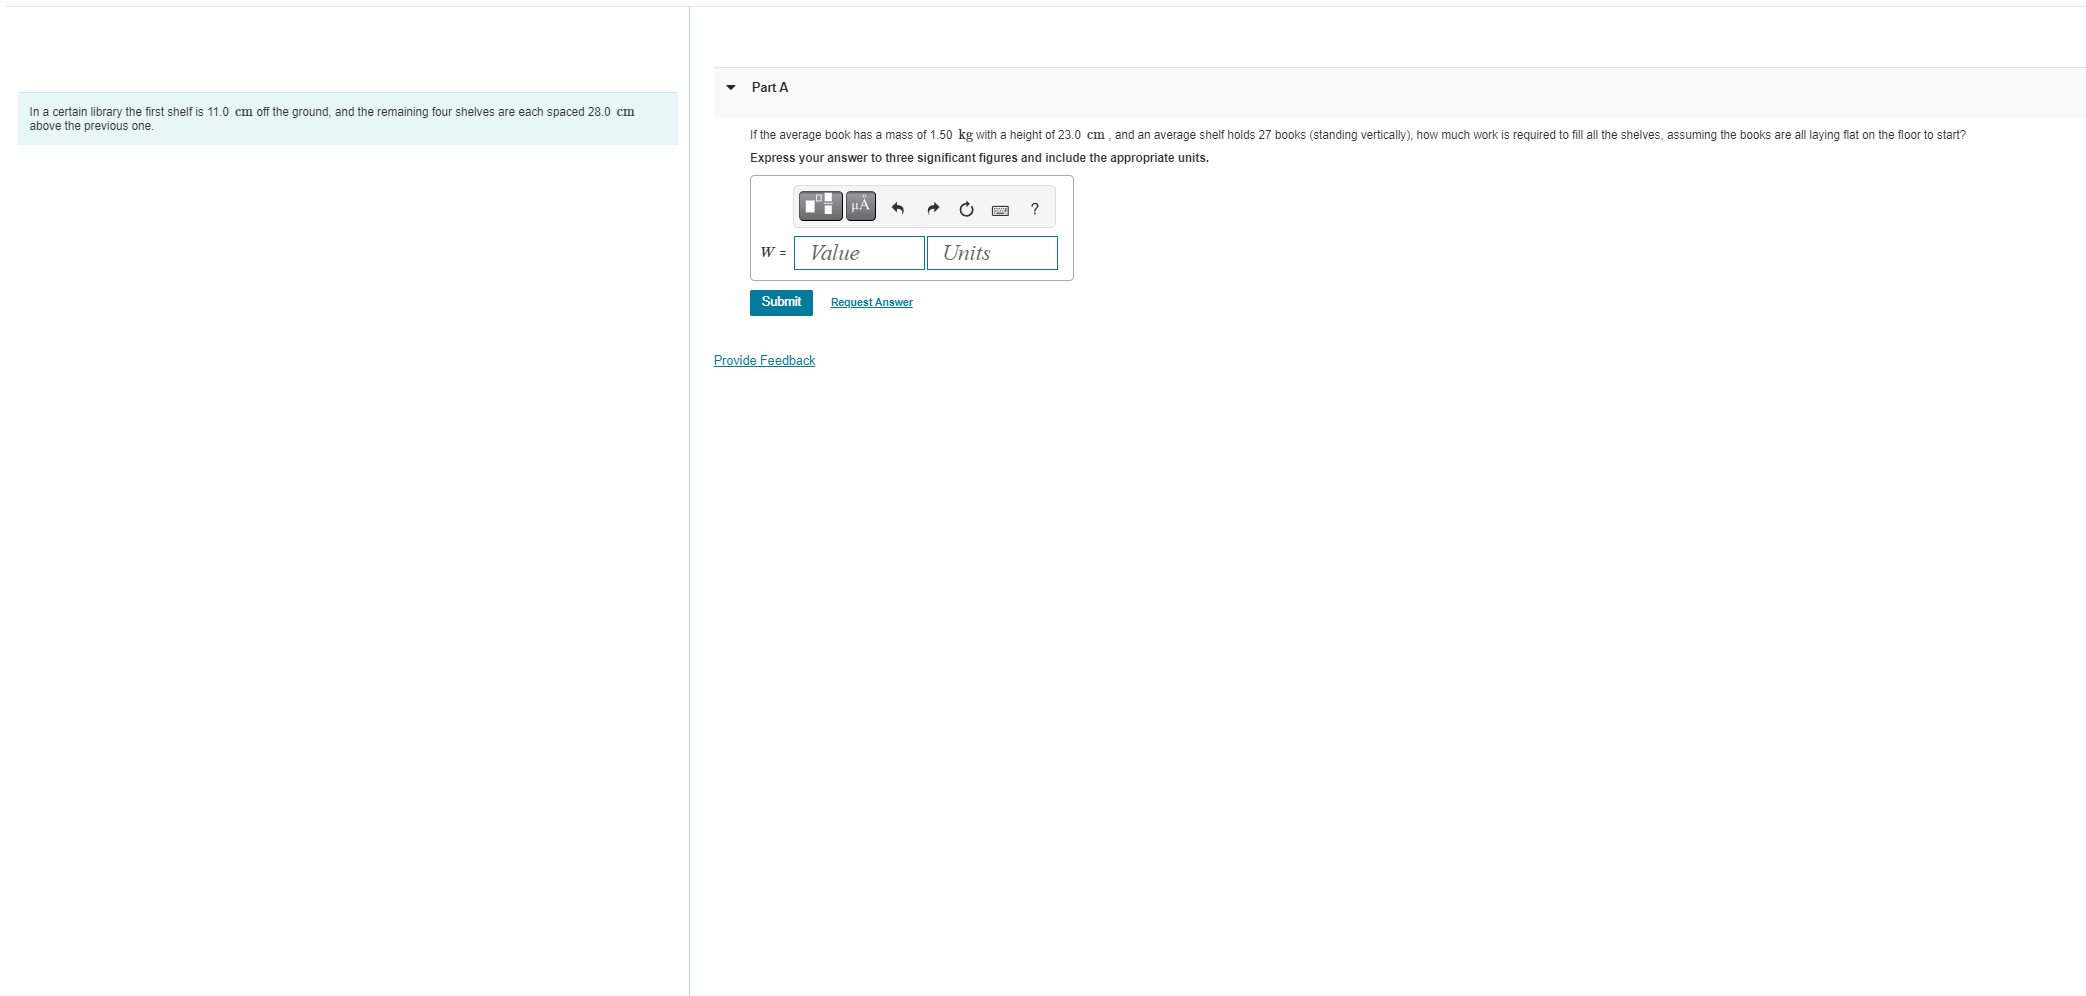Click the Units input field
Viewport: 2086px width, 996px height.
point(992,253)
